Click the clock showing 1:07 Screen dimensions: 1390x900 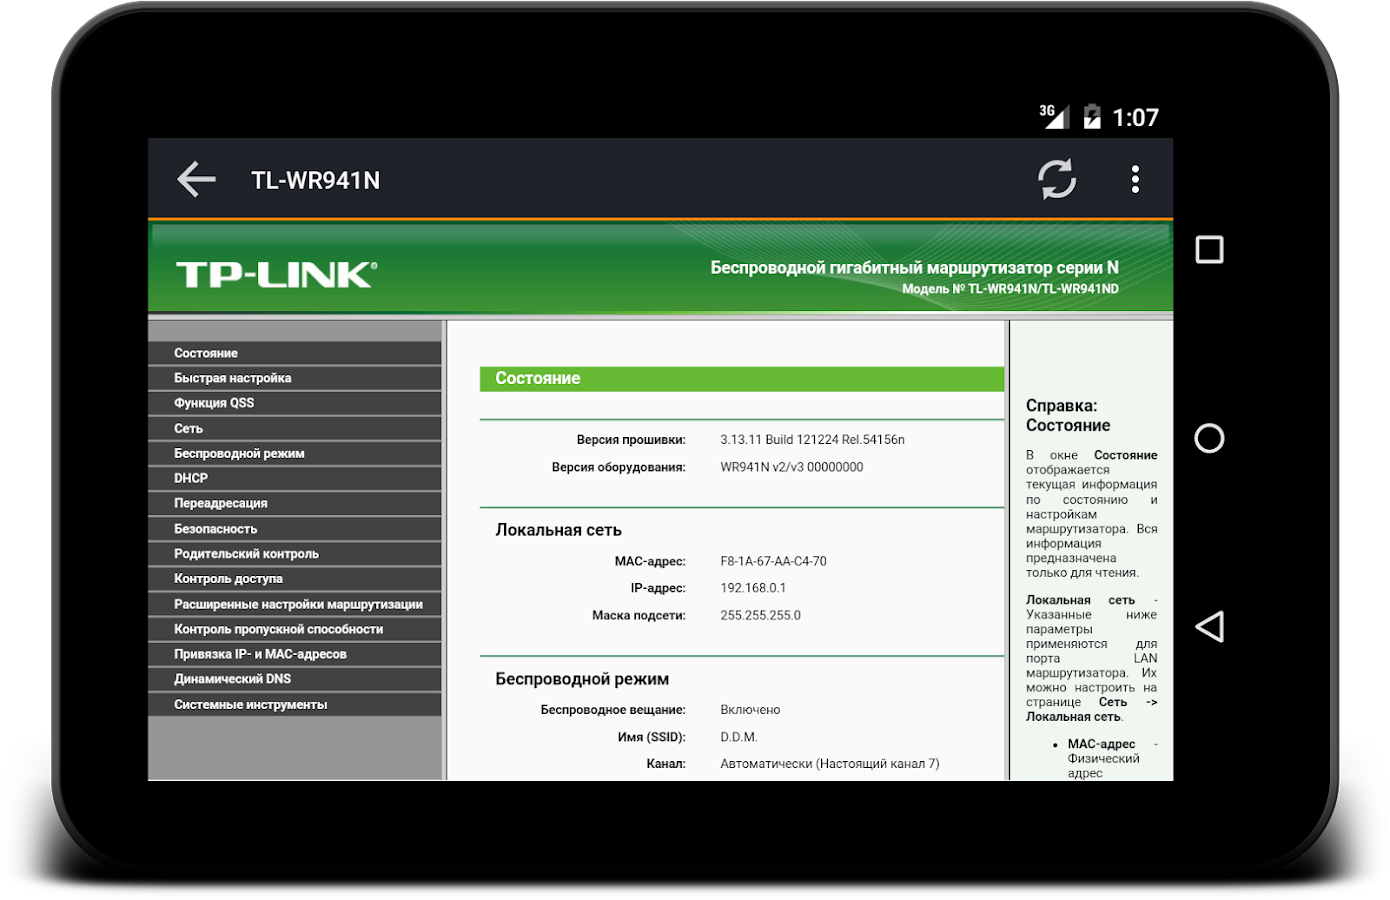point(1135,118)
